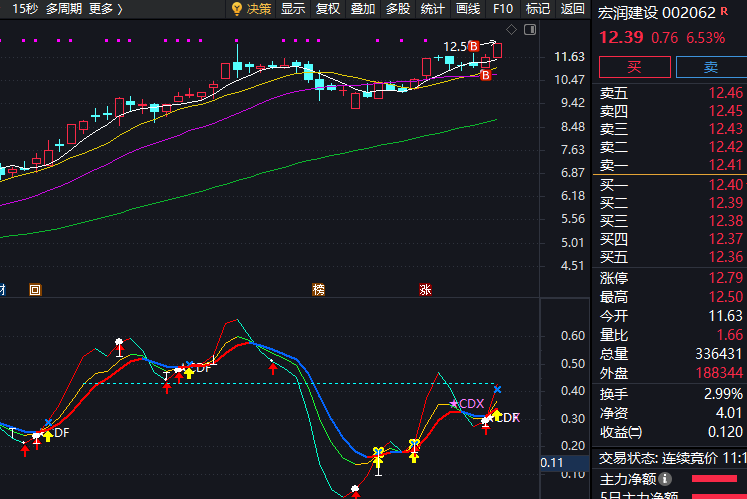Click the change percent 6.53%
The height and width of the screenshot is (499, 747).
[x=706, y=38]
